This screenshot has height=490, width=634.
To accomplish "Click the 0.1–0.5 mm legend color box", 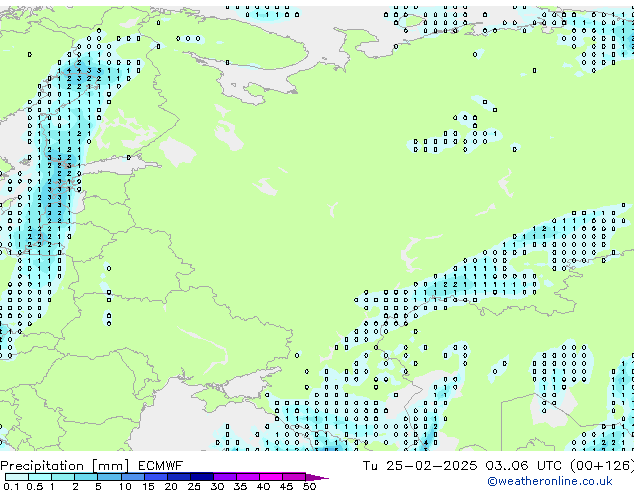I will coord(17,477).
